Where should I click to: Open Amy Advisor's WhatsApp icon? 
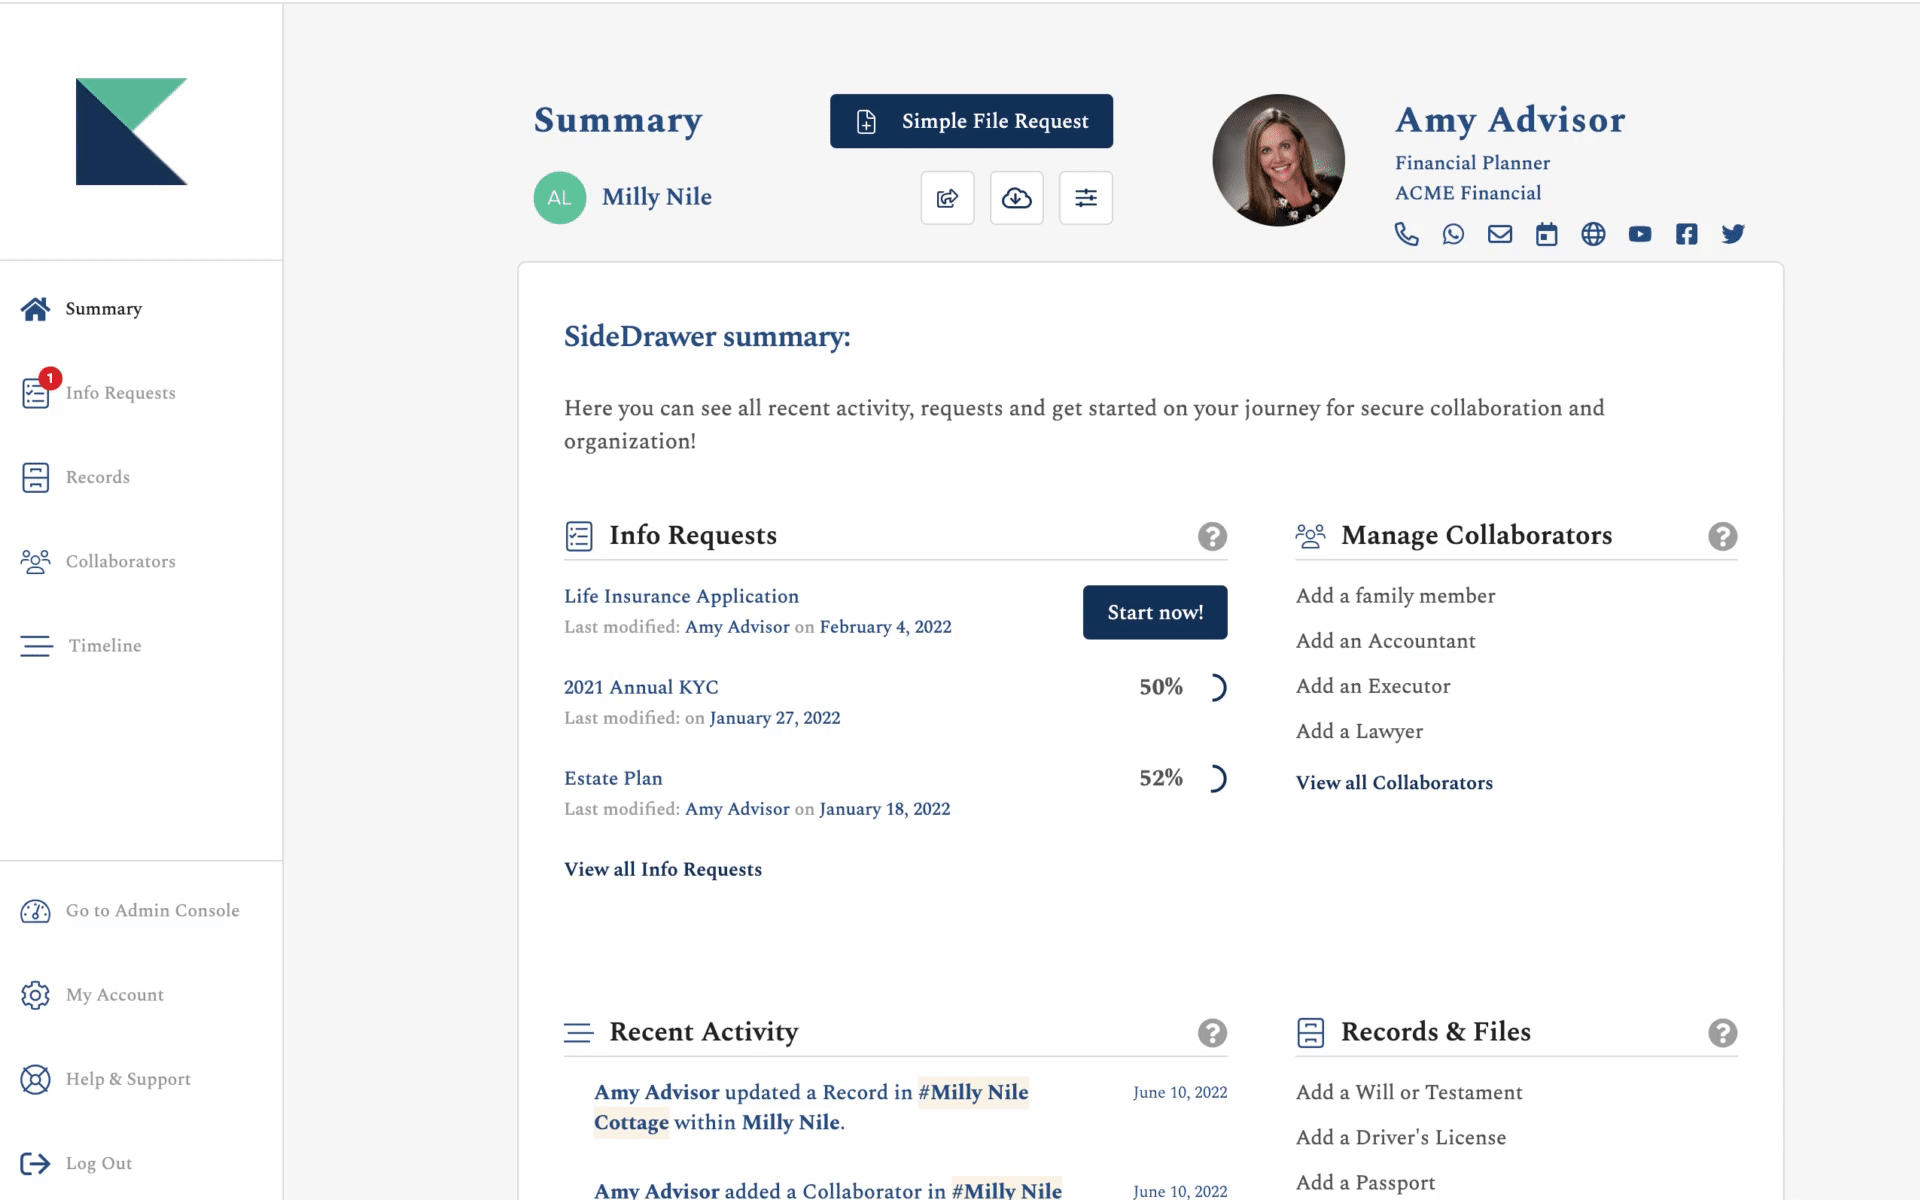click(1454, 234)
